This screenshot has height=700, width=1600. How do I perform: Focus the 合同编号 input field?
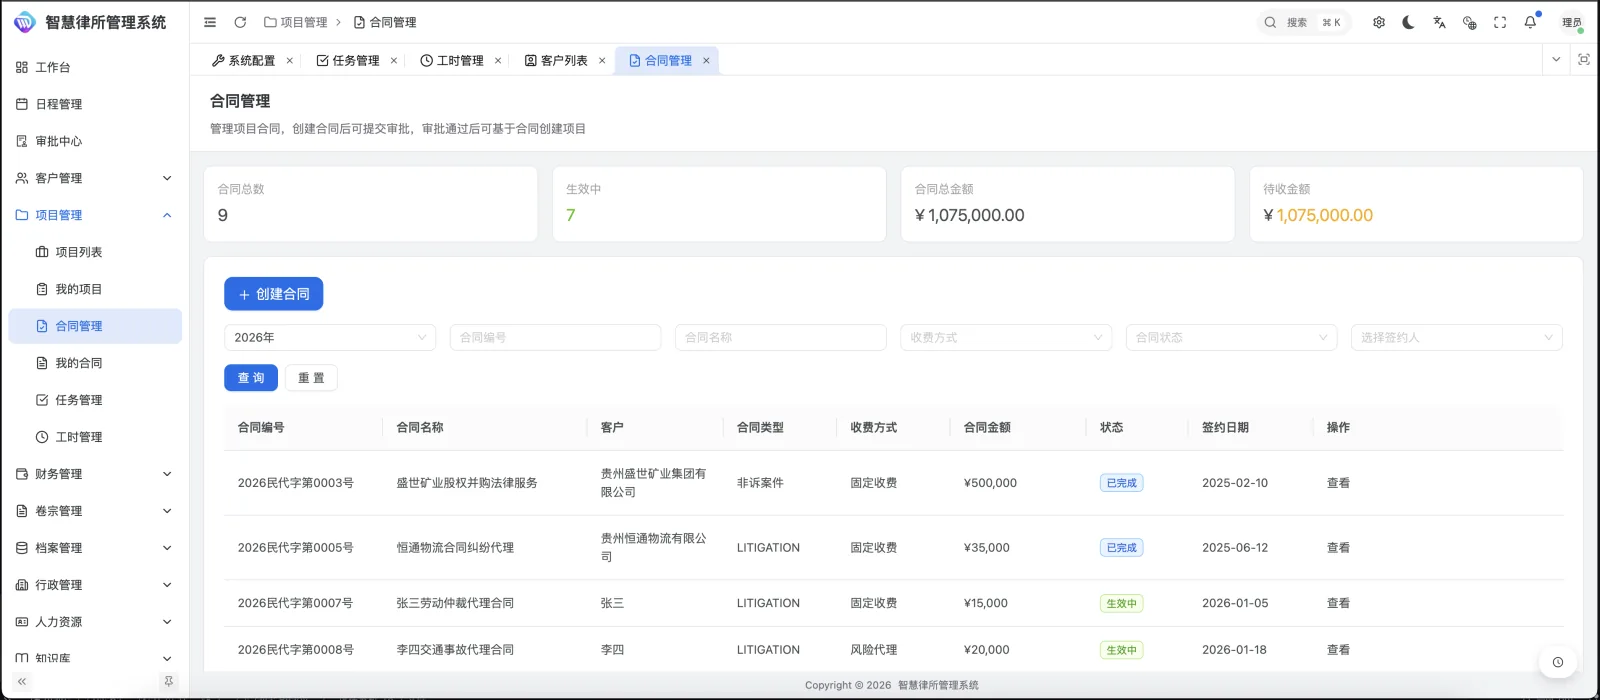point(555,338)
